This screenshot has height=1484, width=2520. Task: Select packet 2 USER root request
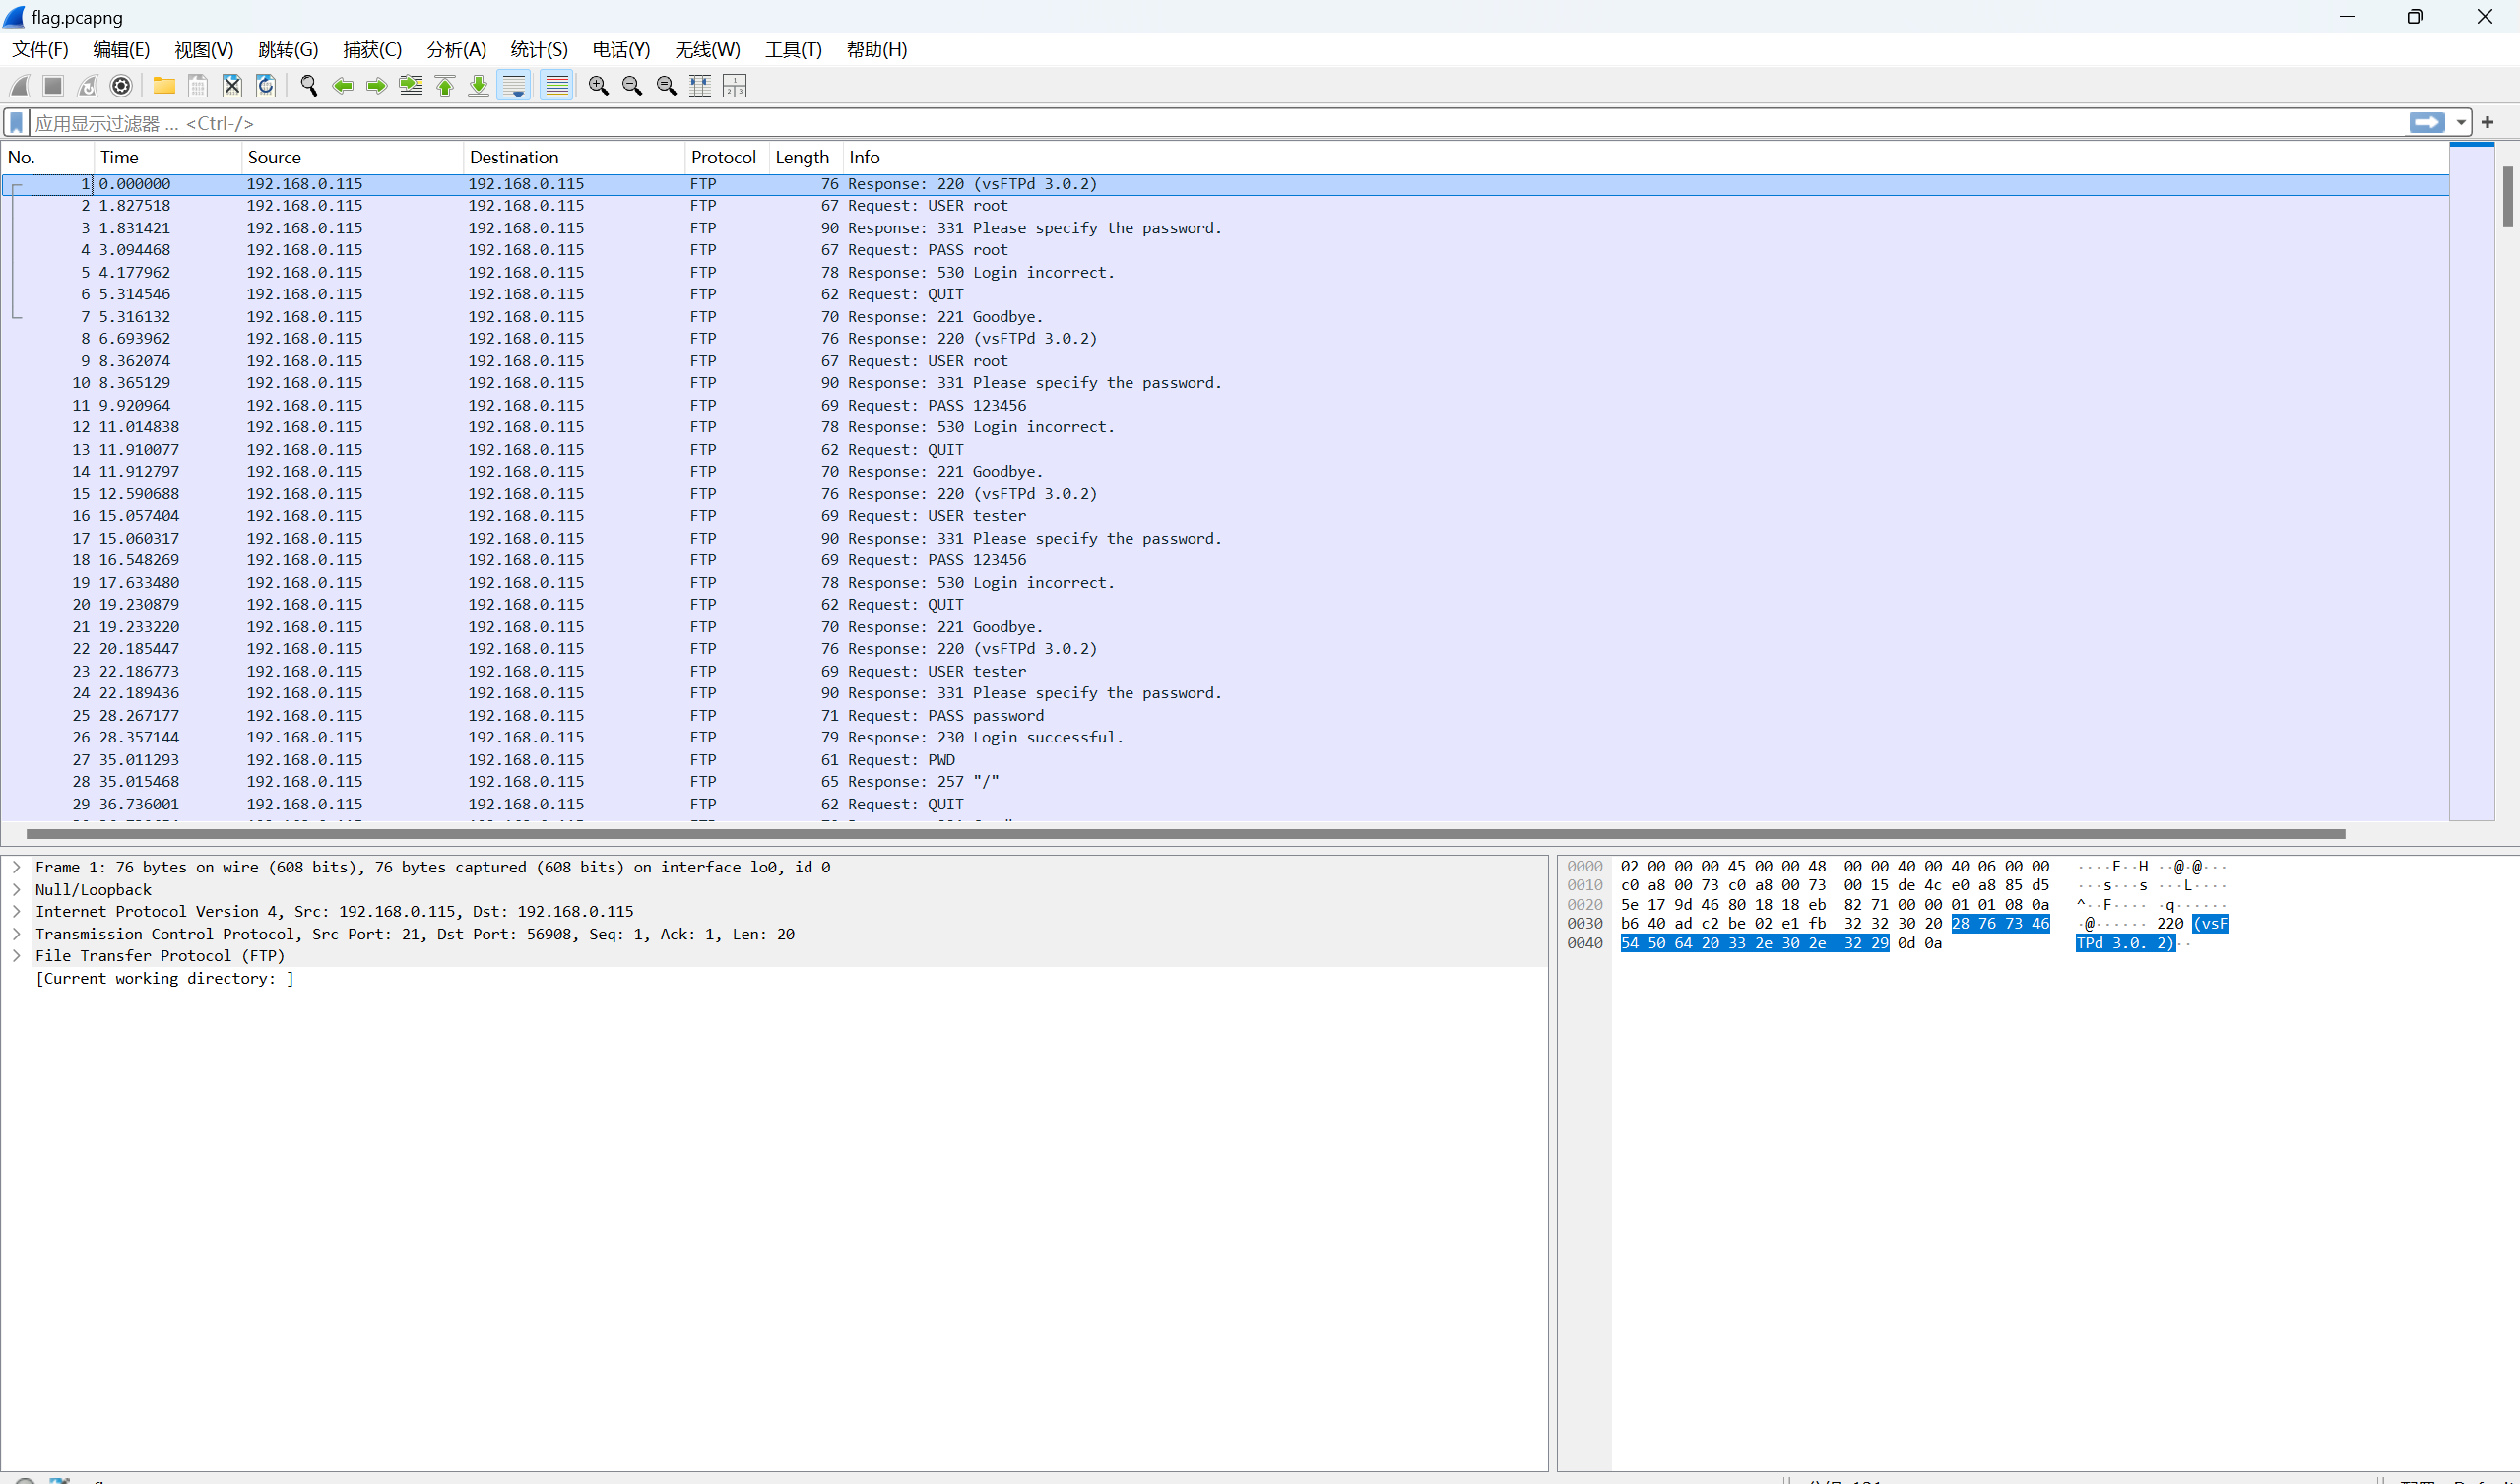tap(1225, 205)
